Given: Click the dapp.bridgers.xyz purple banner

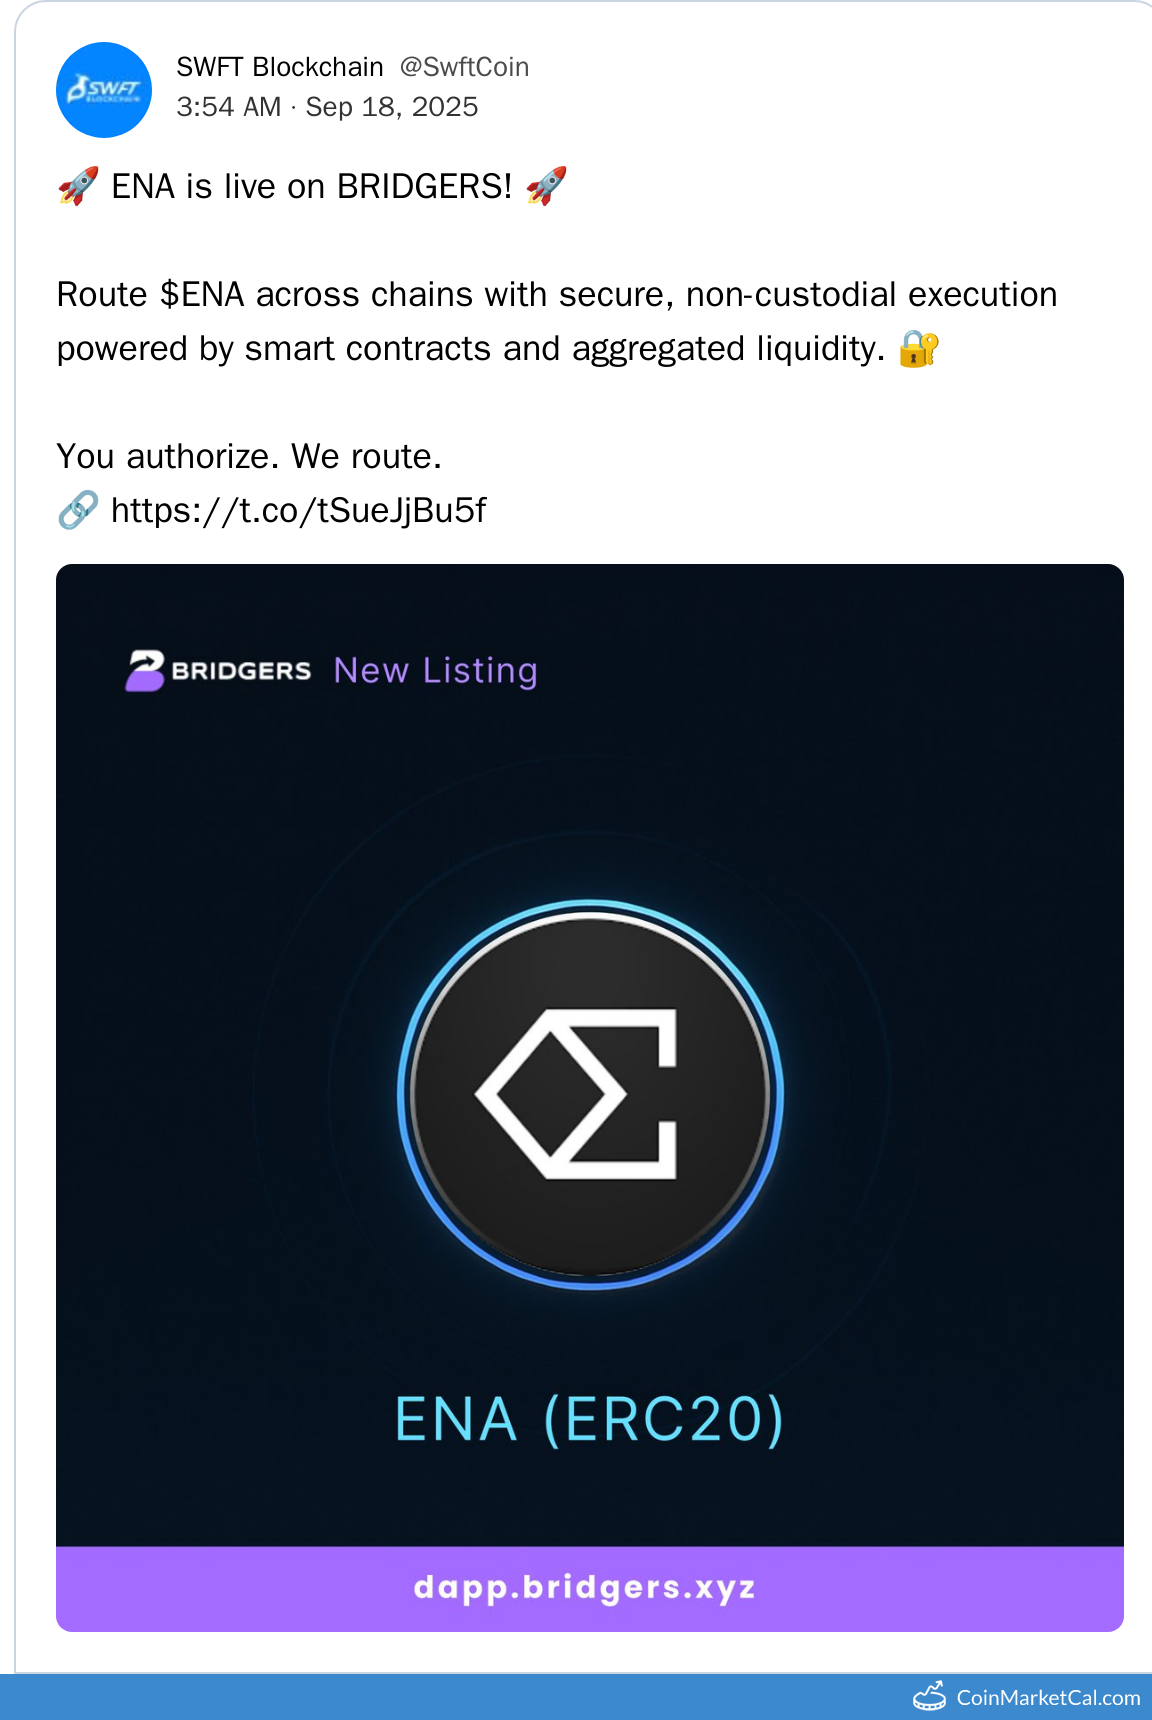Looking at the screenshot, I should pyautogui.click(x=590, y=1588).
